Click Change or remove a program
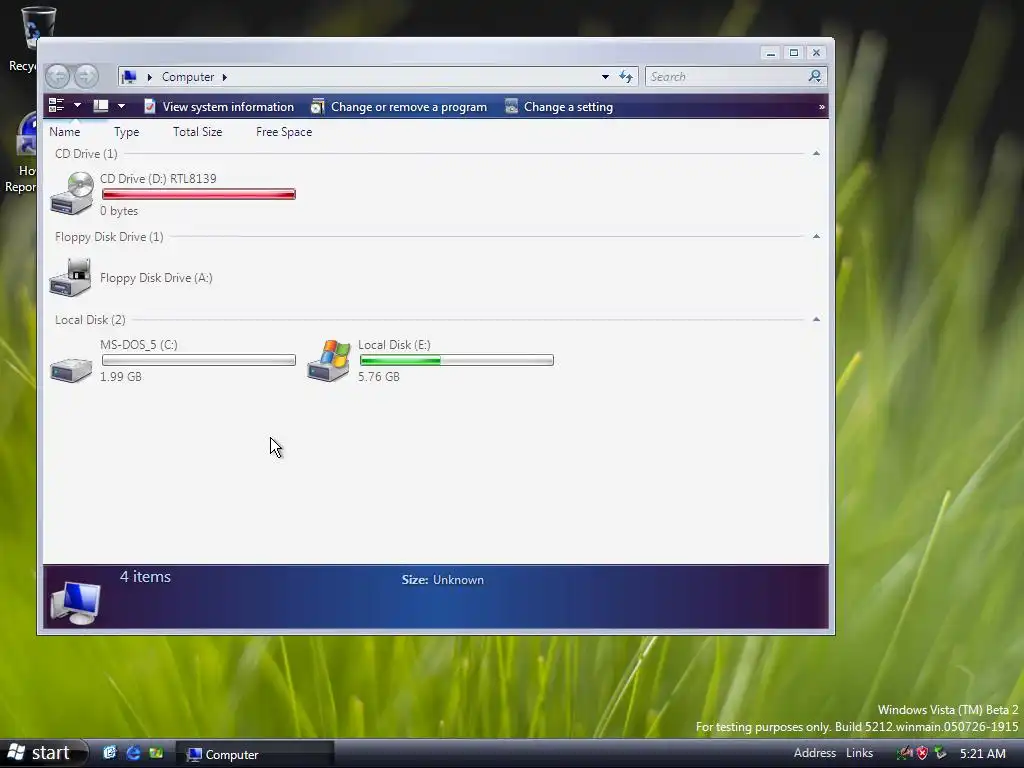1024x768 pixels. 399,106
